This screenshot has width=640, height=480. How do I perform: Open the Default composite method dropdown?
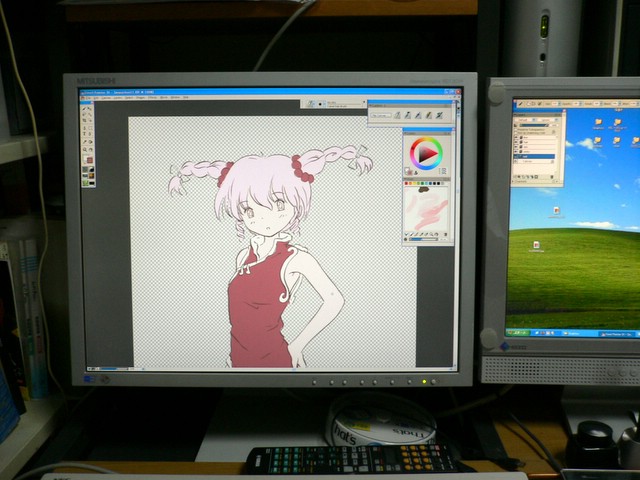pos(524,120)
